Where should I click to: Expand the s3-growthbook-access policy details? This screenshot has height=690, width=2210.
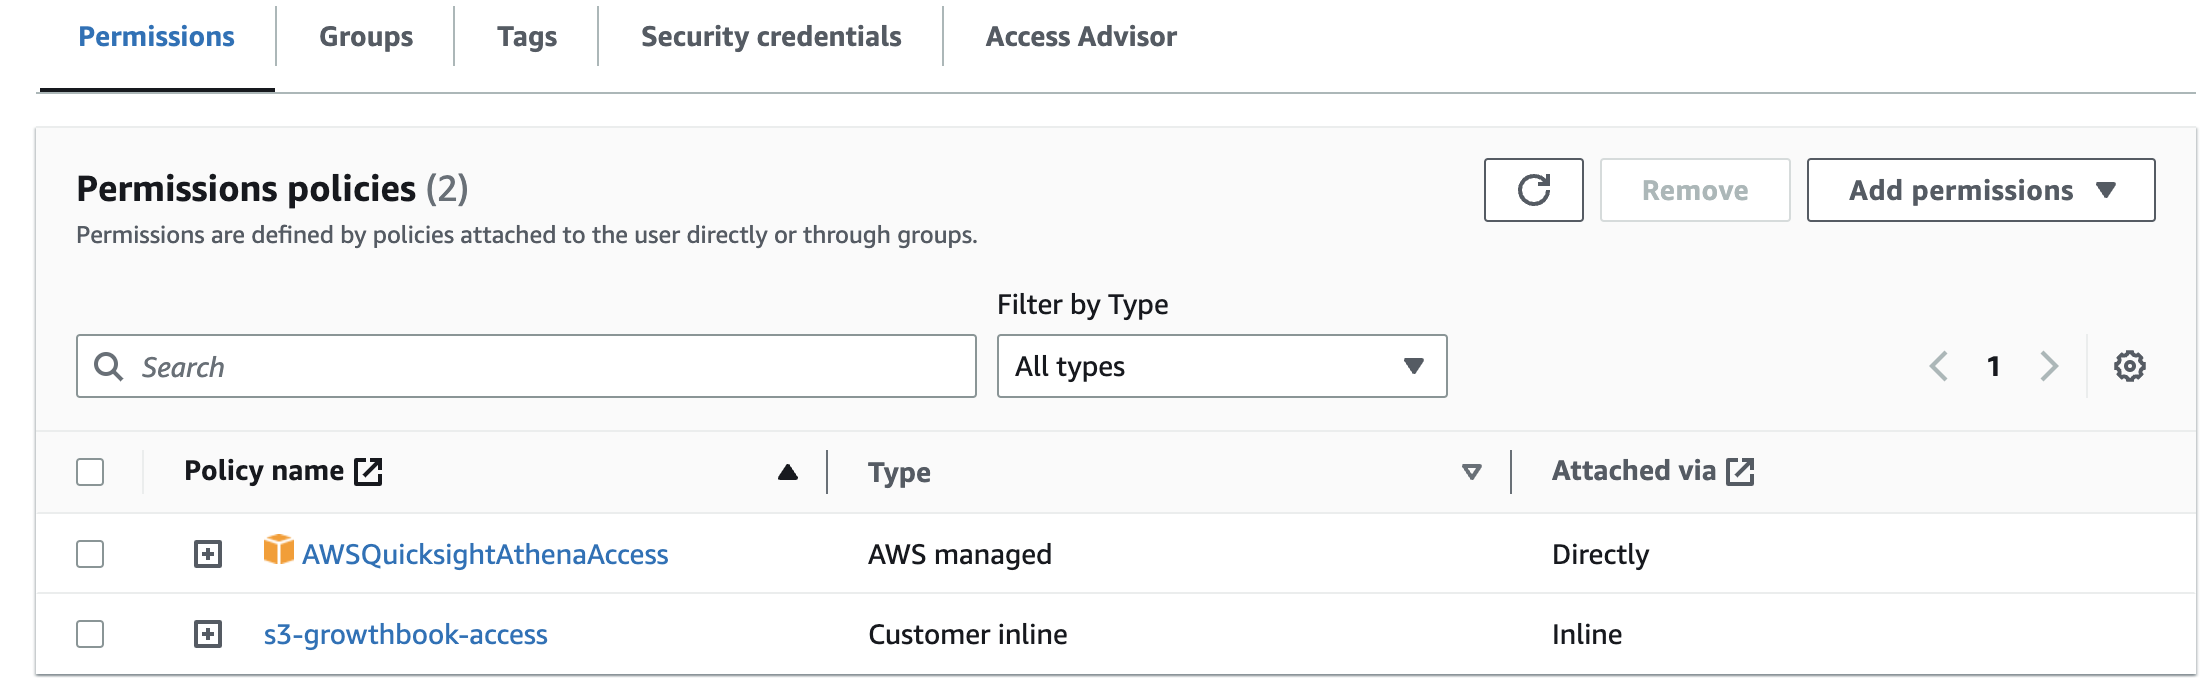208,634
